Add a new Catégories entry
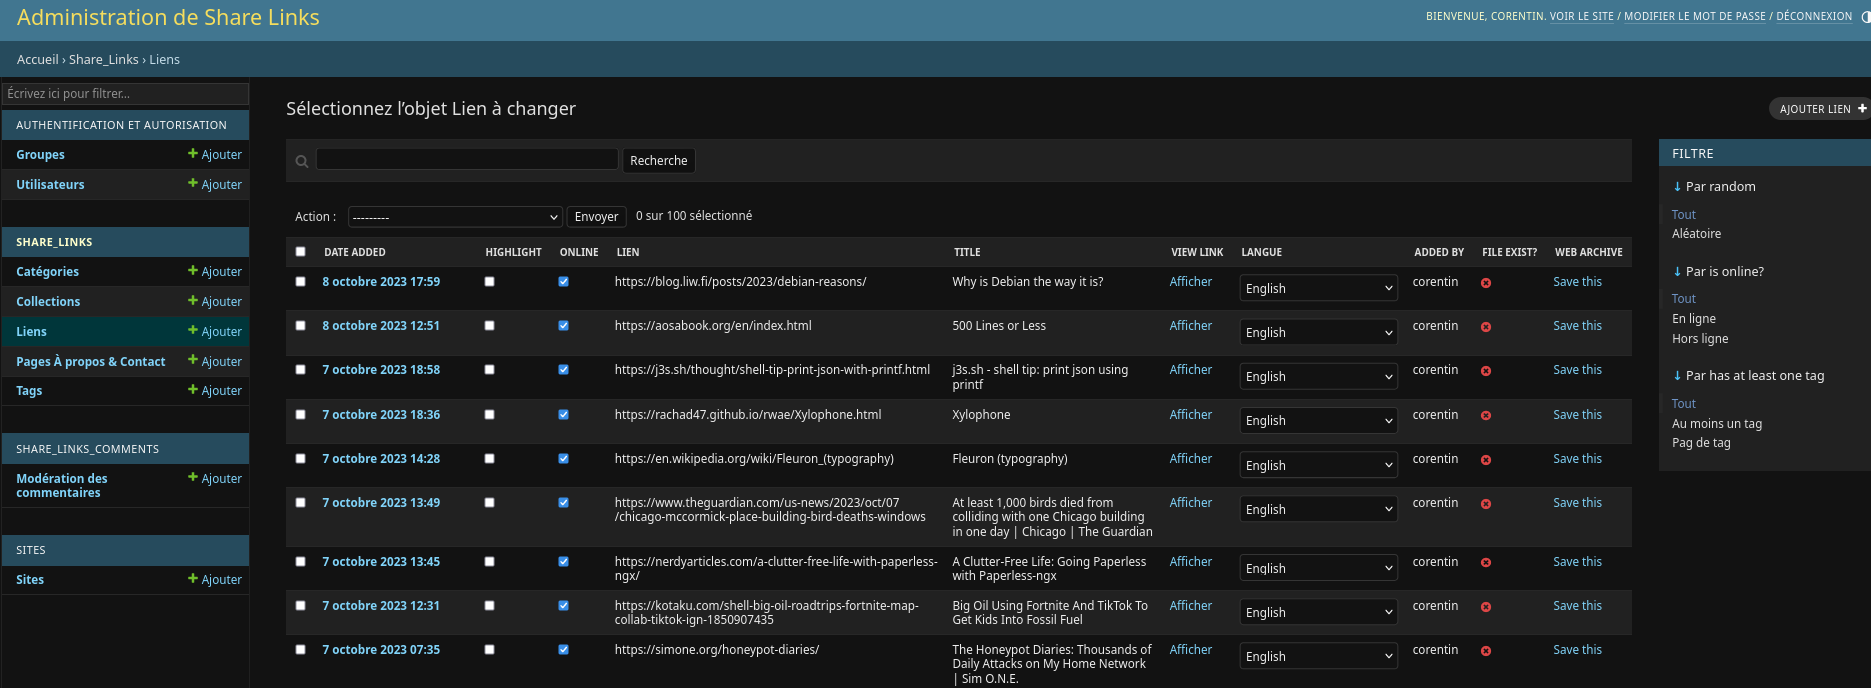The height and width of the screenshot is (688, 1871). (215, 272)
